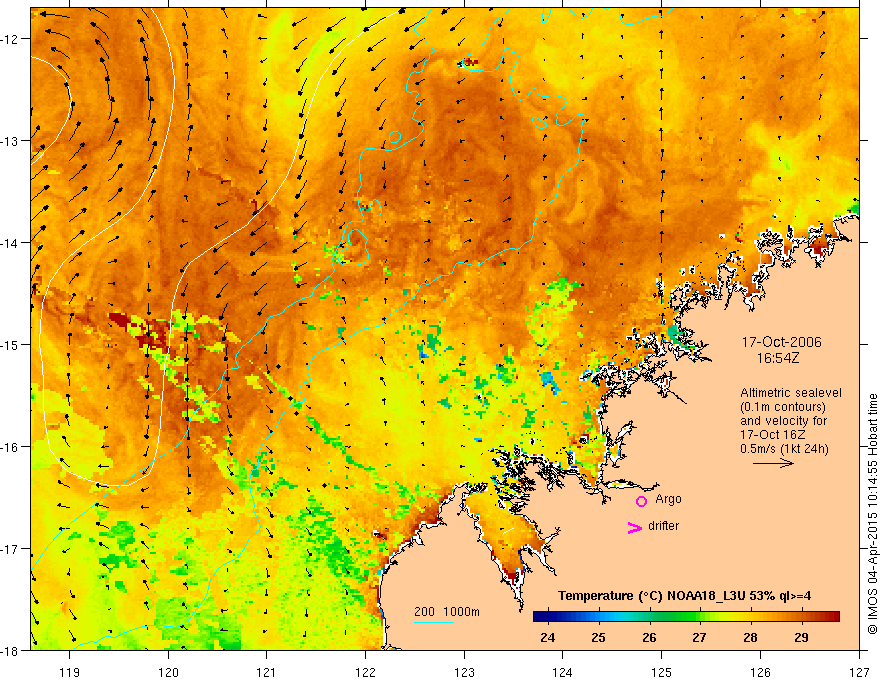Click the 0.5m/s velocity scale arrow
The image size is (880, 680).
pyautogui.click(x=773, y=463)
